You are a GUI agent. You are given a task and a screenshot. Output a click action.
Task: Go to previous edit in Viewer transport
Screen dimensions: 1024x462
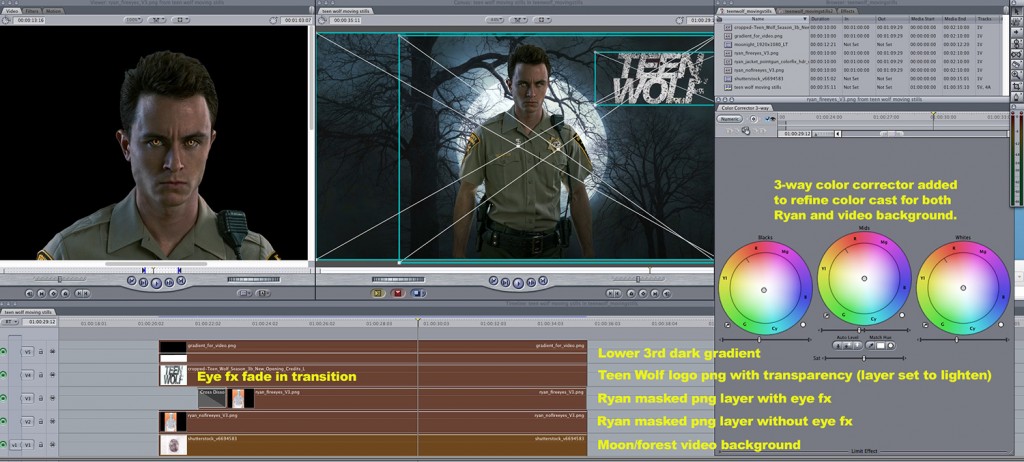131,280
